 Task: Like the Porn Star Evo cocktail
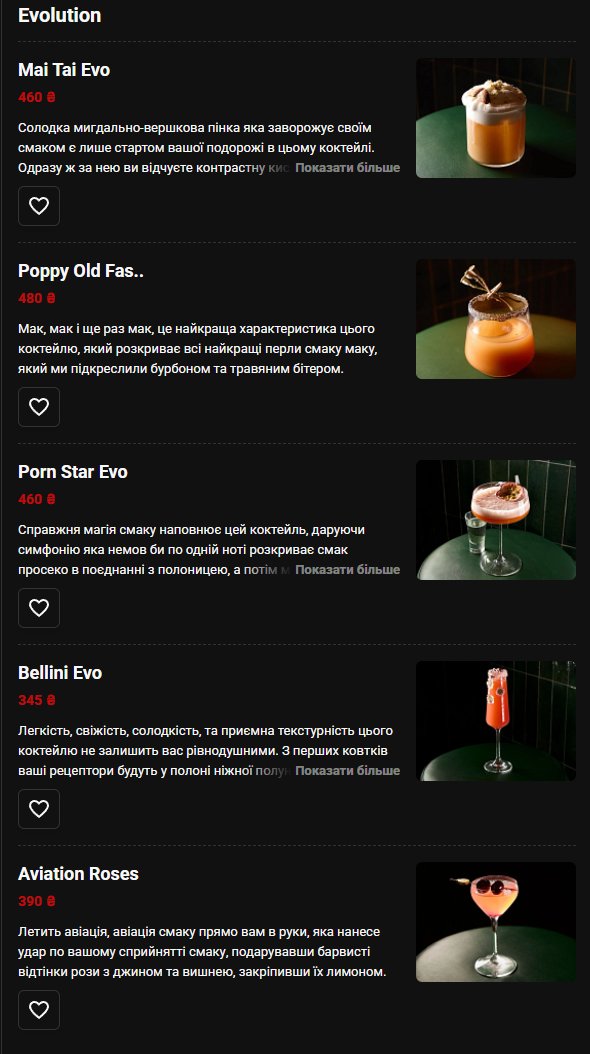39,608
